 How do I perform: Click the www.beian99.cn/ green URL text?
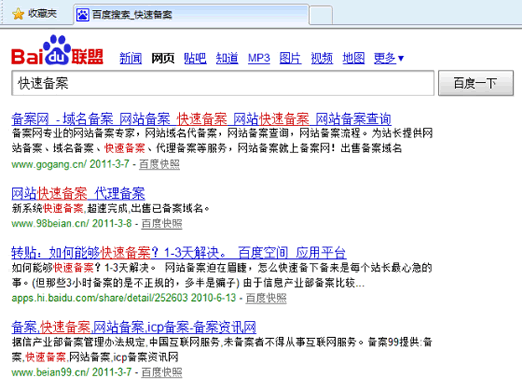(50, 372)
